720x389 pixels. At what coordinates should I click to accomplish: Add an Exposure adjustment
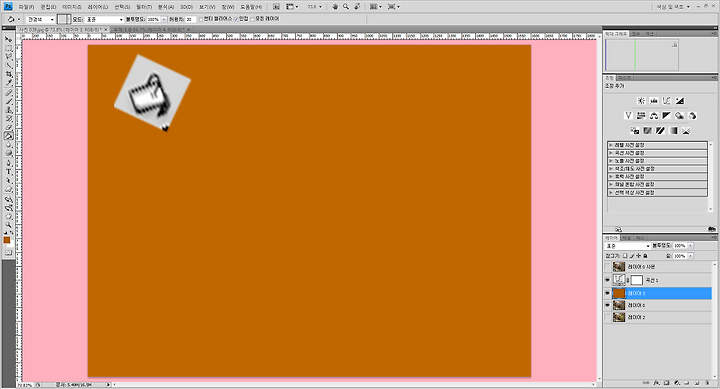(x=680, y=101)
